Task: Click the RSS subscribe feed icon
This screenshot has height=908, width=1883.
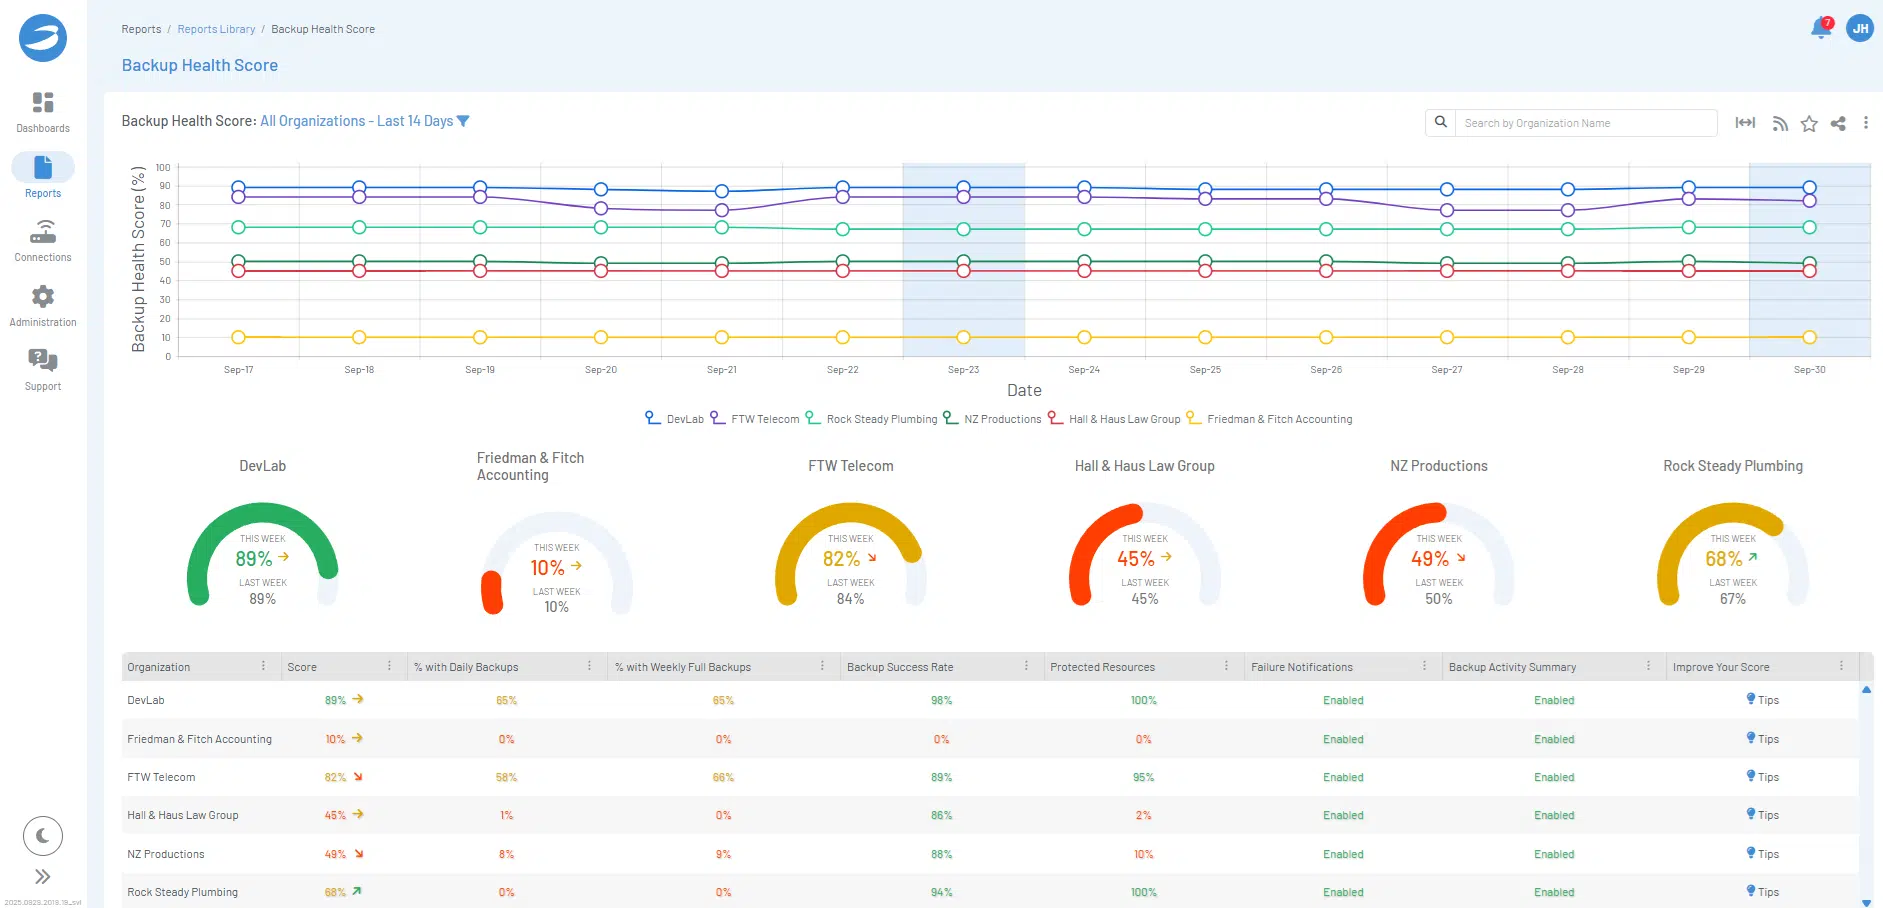Action: (1780, 123)
